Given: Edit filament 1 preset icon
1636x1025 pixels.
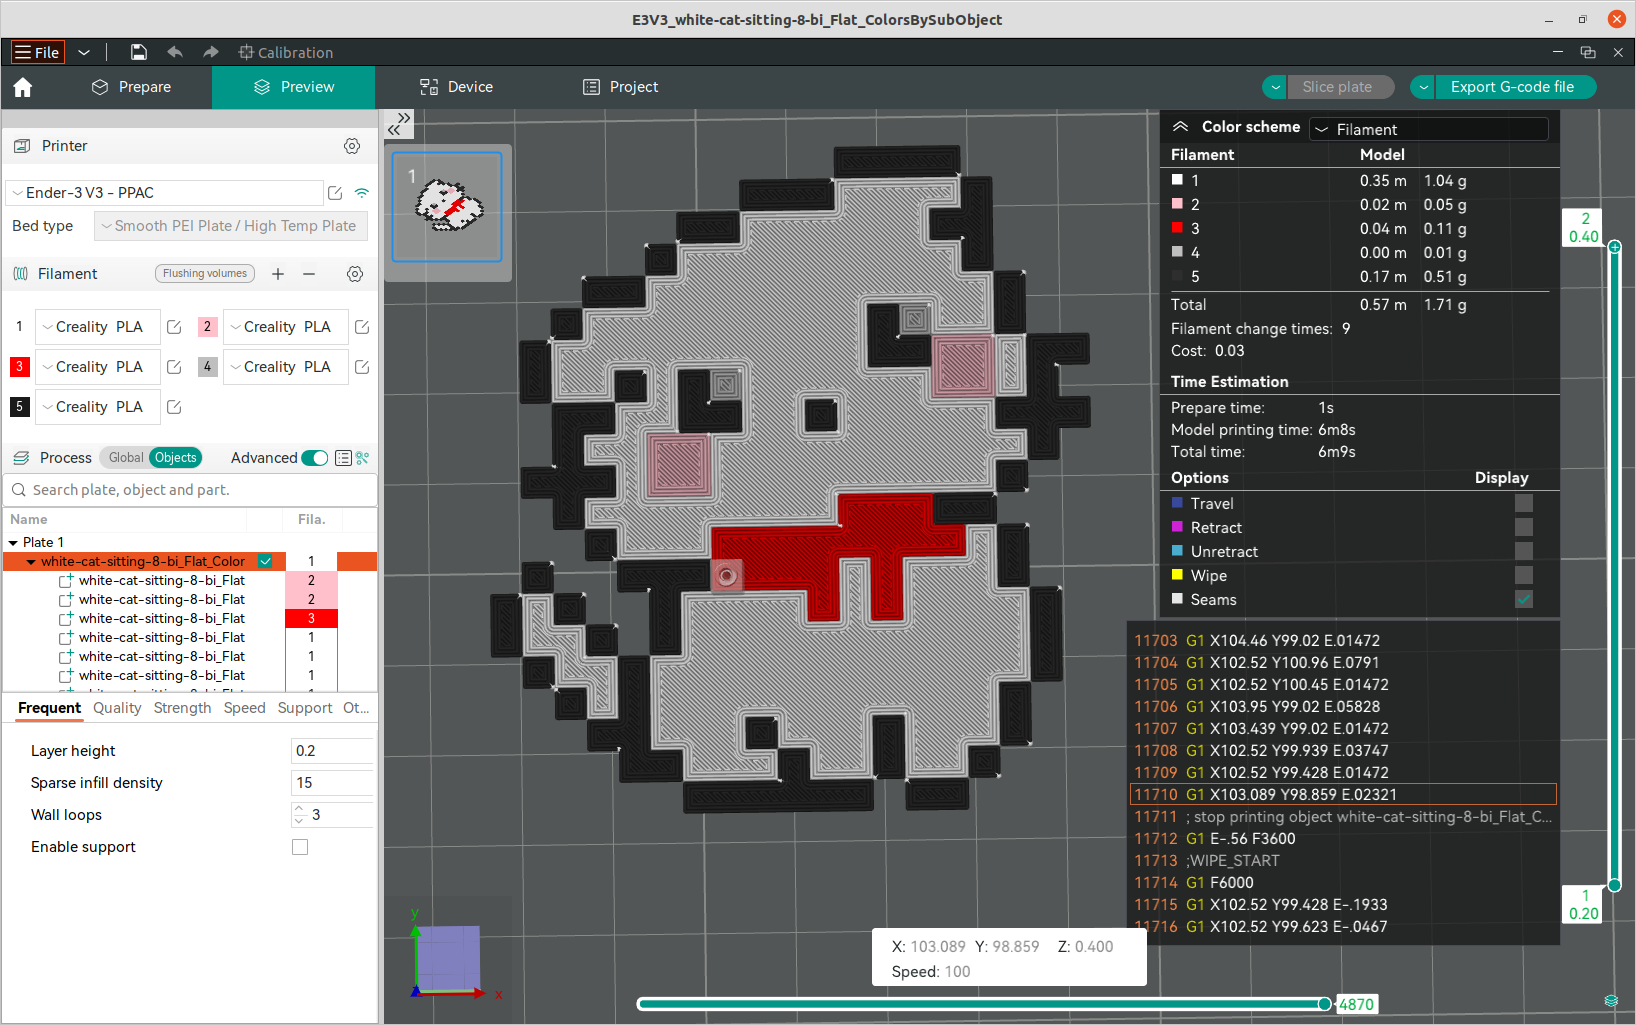Looking at the screenshot, I should [174, 327].
